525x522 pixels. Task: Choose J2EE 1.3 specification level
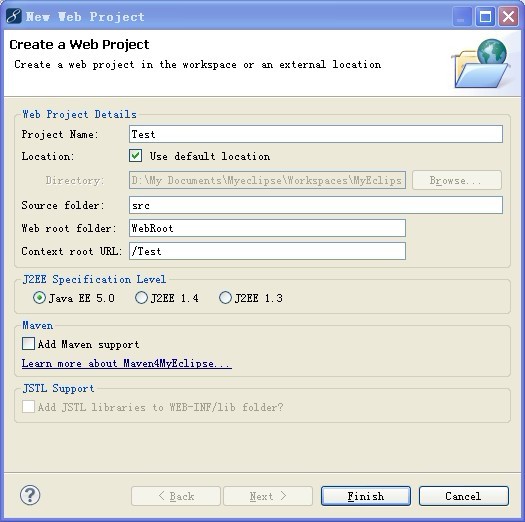225,297
